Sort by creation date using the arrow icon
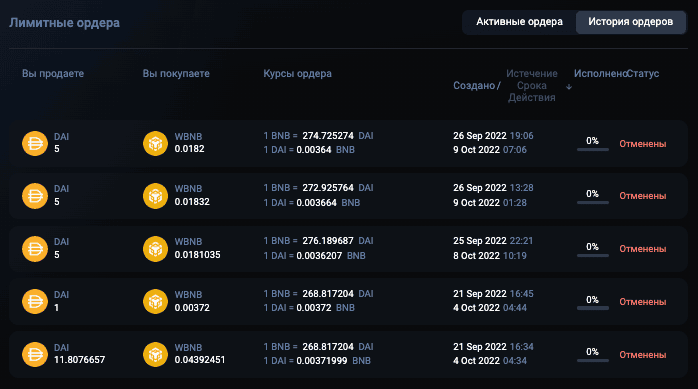The image size is (698, 389). point(569,87)
